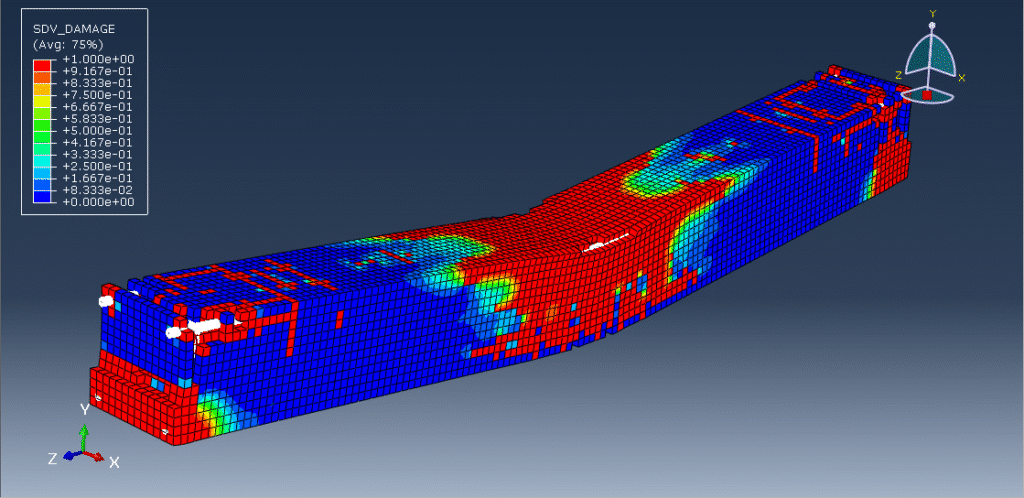Click the X label on the 3D compass

pos(961,78)
